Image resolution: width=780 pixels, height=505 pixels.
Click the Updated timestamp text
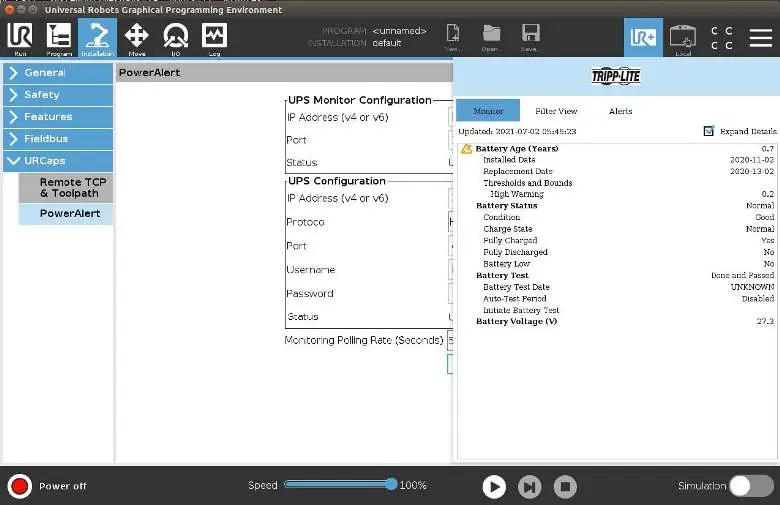[x=517, y=131]
